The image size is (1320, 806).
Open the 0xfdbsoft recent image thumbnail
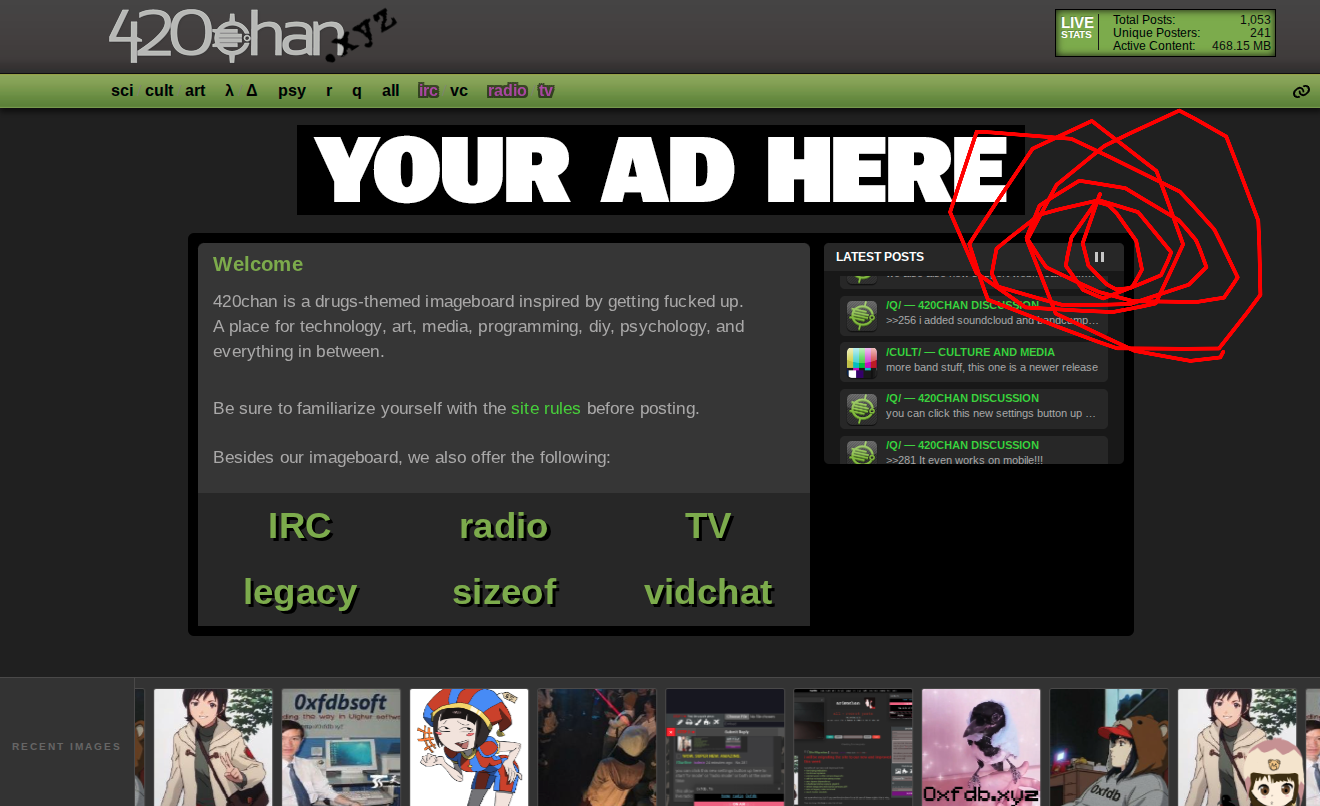[x=341, y=747]
